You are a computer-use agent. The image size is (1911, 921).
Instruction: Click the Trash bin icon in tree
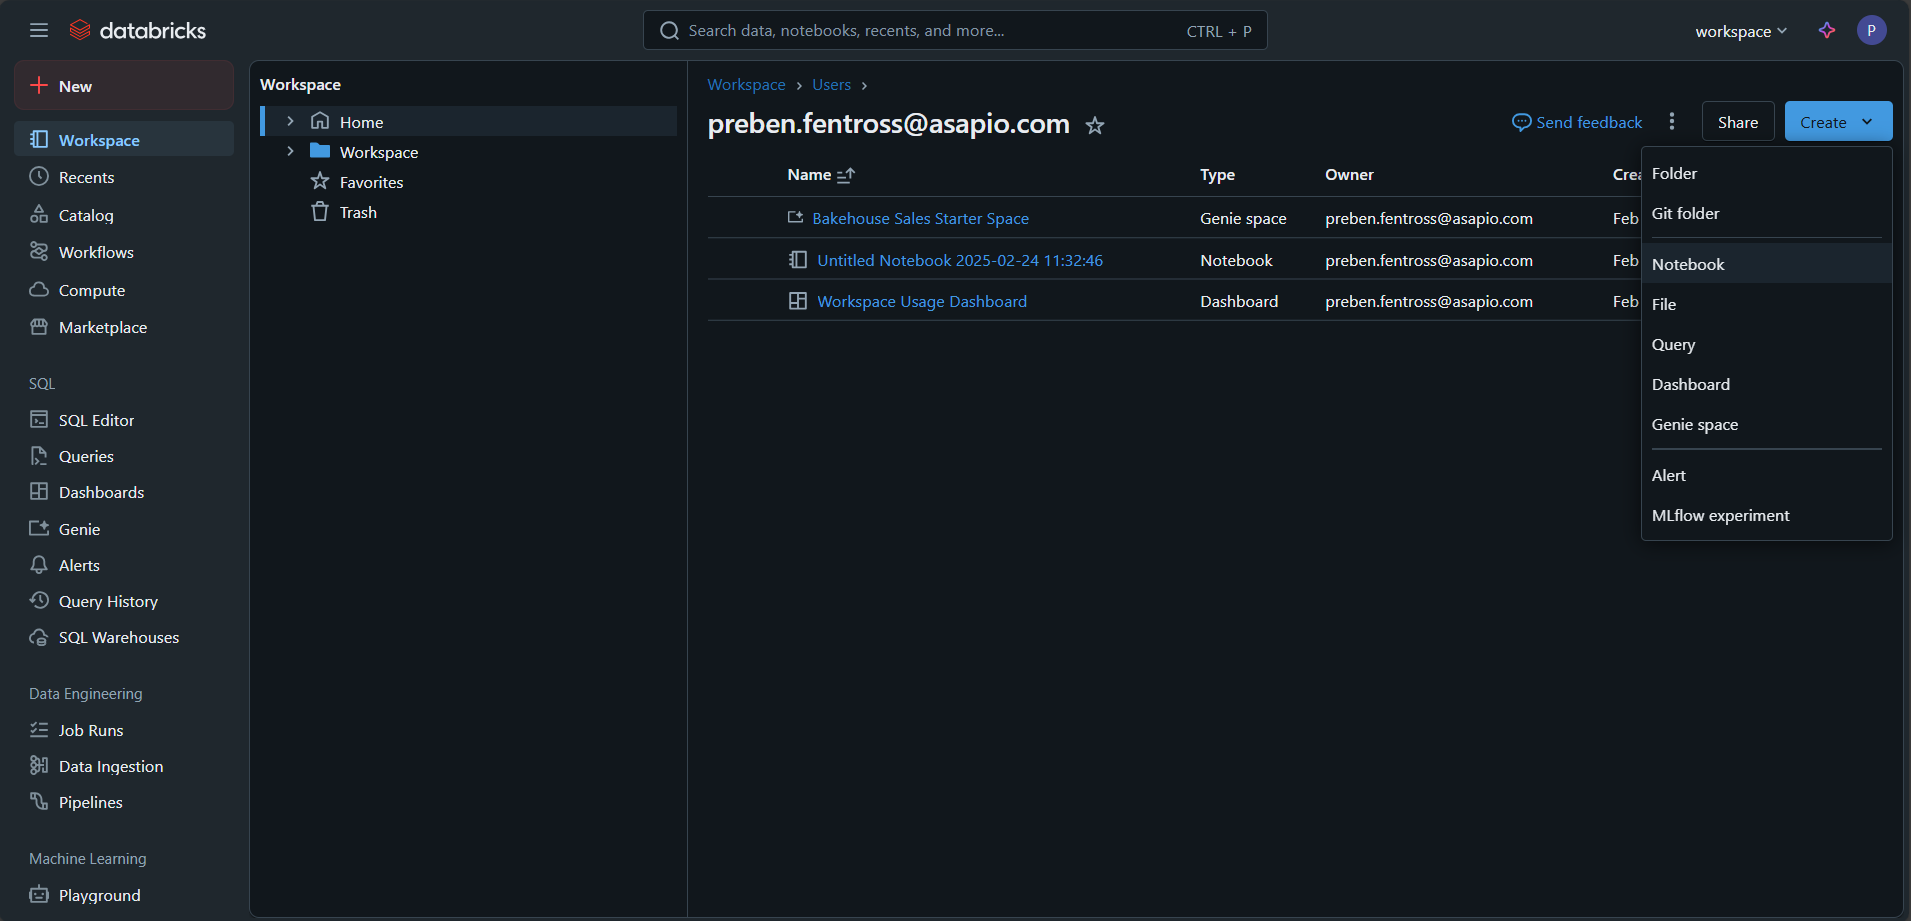click(320, 211)
